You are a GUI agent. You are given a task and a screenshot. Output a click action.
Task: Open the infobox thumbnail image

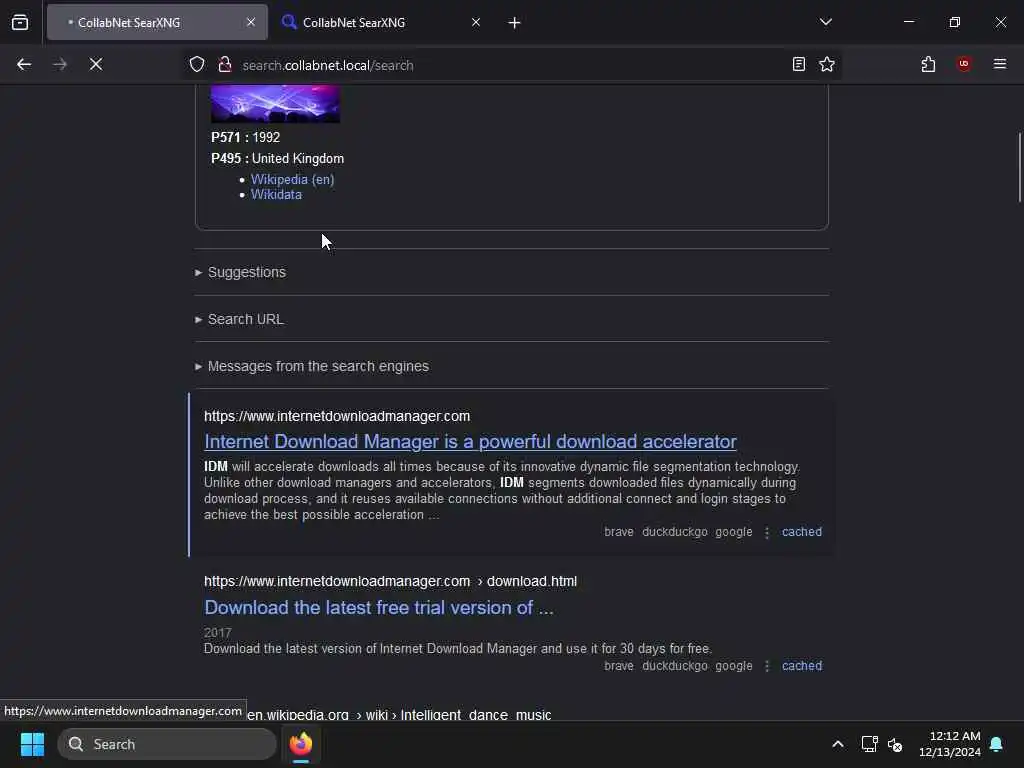coord(275,104)
